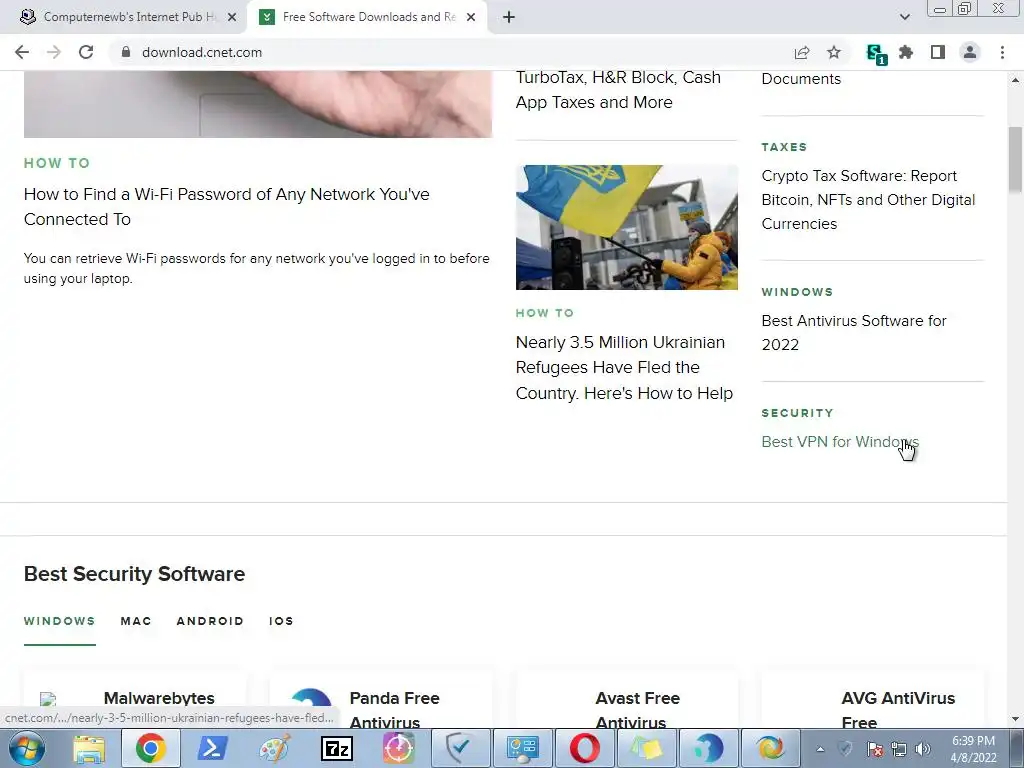Viewport: 1024px width, 768px height.
Task: Open the shield checkmark taskbar app
Action: pyautogui.click(x=460, y=748)
